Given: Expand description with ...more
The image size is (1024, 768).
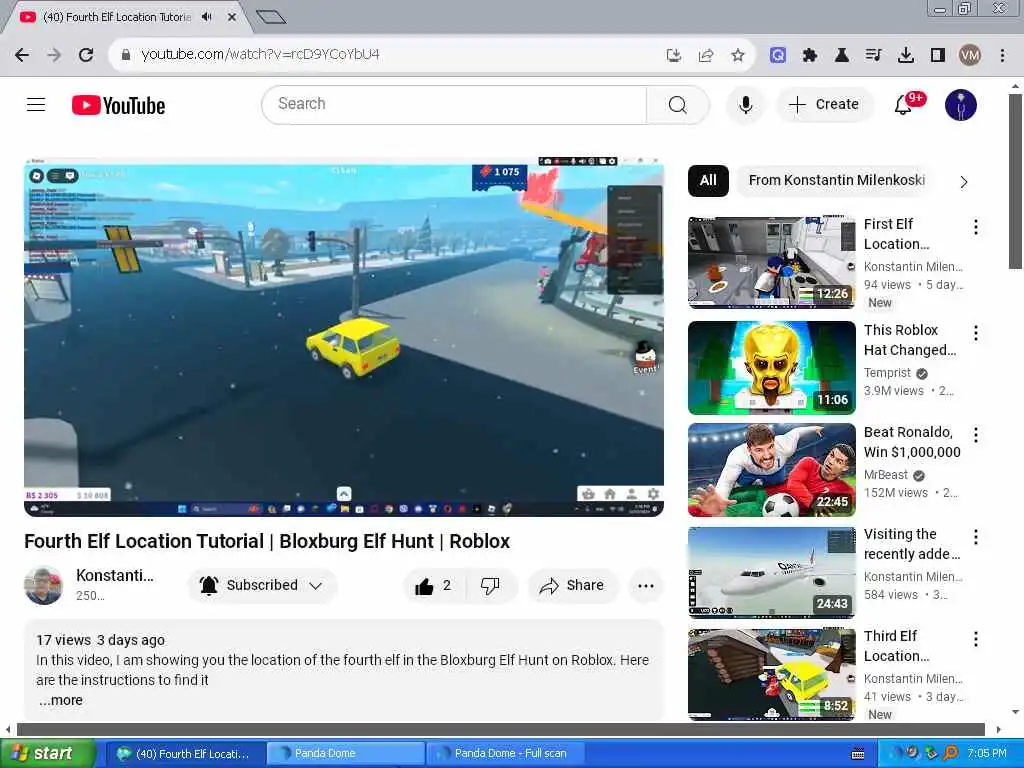Looking at the screenshot, I should pos(61,701).
